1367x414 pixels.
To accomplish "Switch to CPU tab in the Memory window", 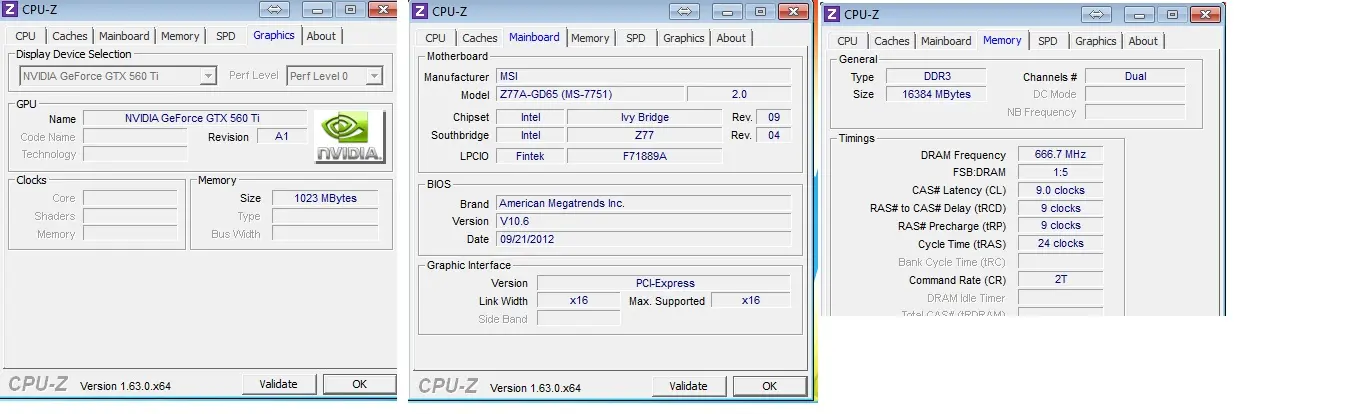I will [x=848, y=41].
